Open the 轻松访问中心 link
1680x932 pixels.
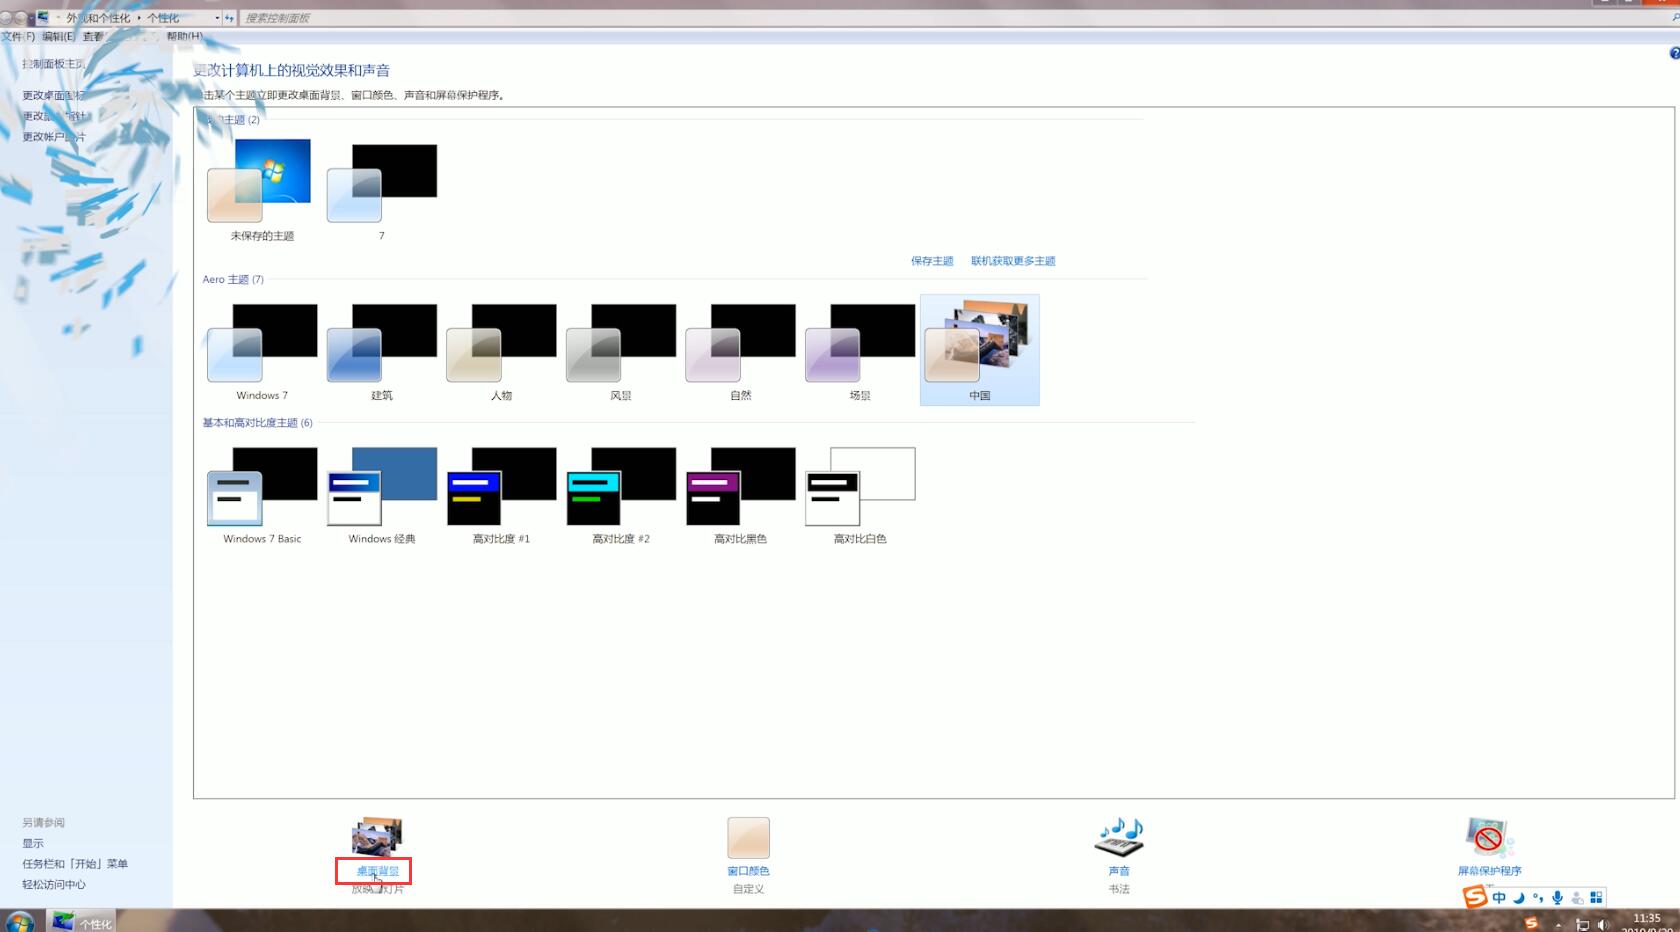[x=54, y=884]
